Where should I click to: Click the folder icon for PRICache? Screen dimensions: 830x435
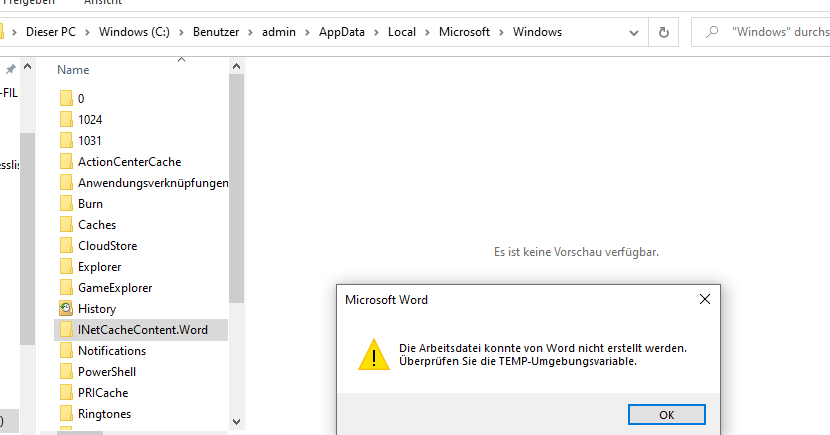point(66,392)
